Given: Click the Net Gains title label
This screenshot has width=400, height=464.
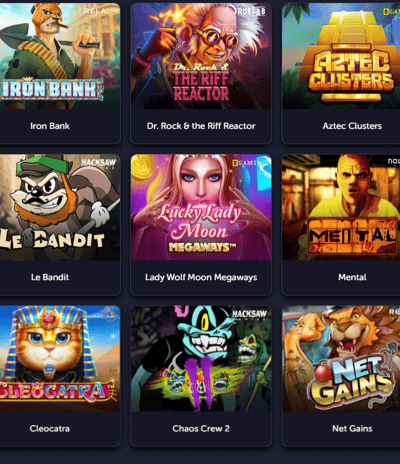Looking at the screenshot, I should [352, 429].
